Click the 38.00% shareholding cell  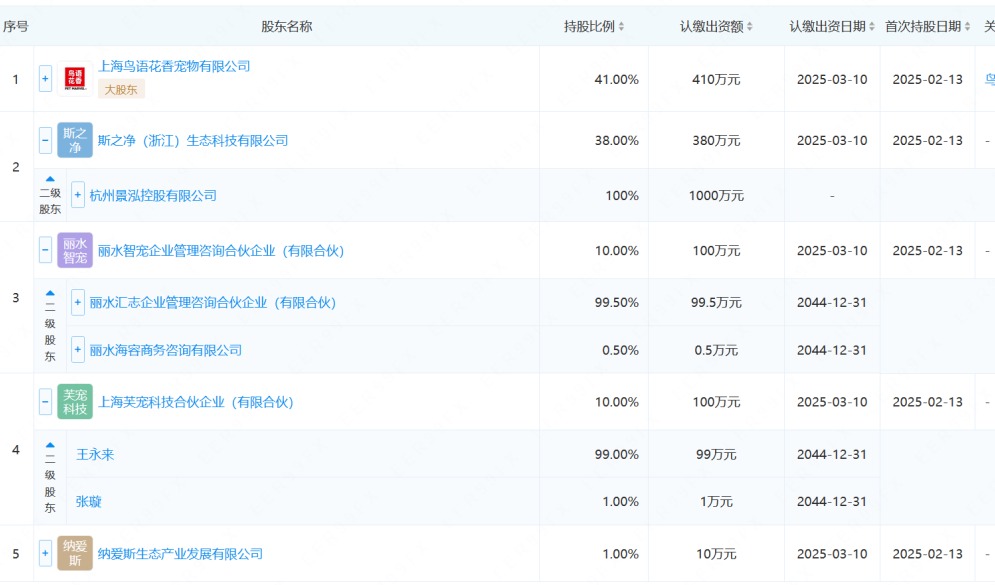coord(616,140)
